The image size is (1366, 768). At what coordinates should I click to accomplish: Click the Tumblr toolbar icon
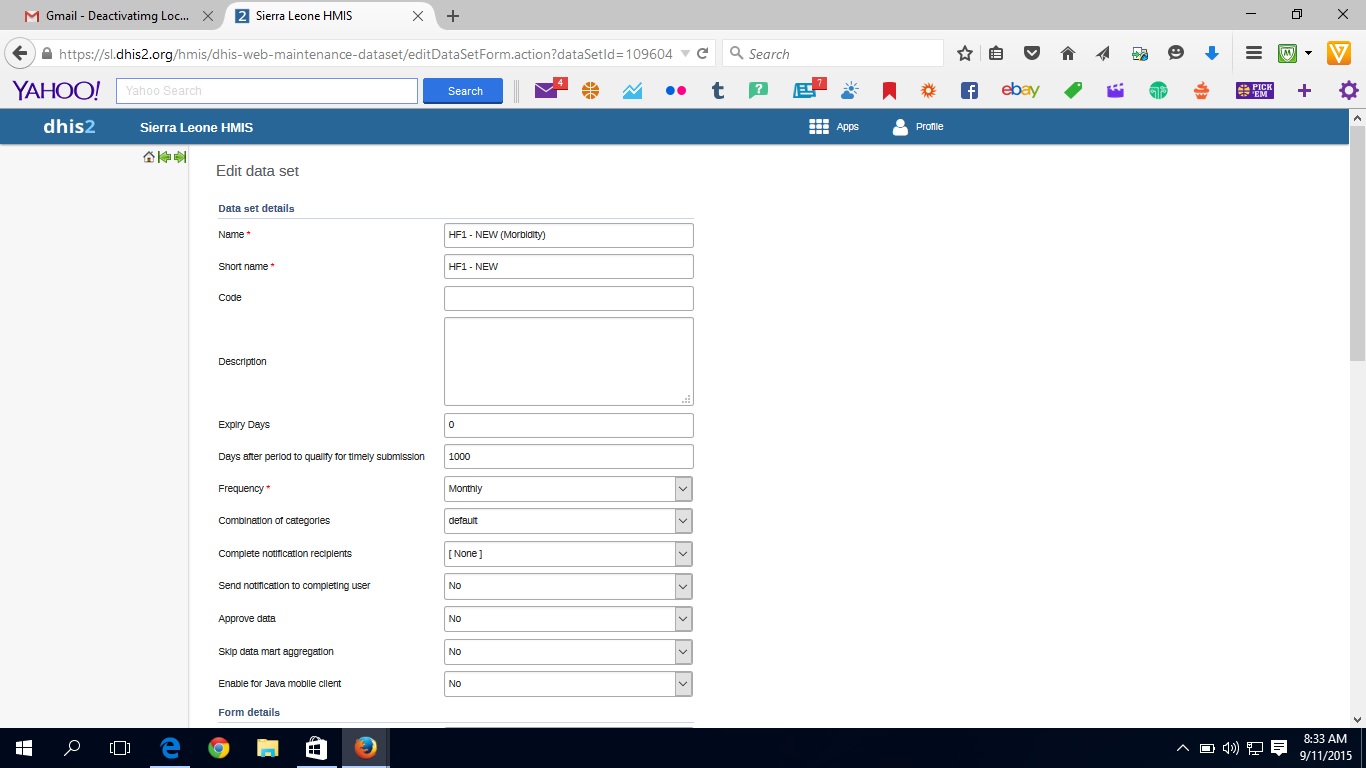[717, 91]
